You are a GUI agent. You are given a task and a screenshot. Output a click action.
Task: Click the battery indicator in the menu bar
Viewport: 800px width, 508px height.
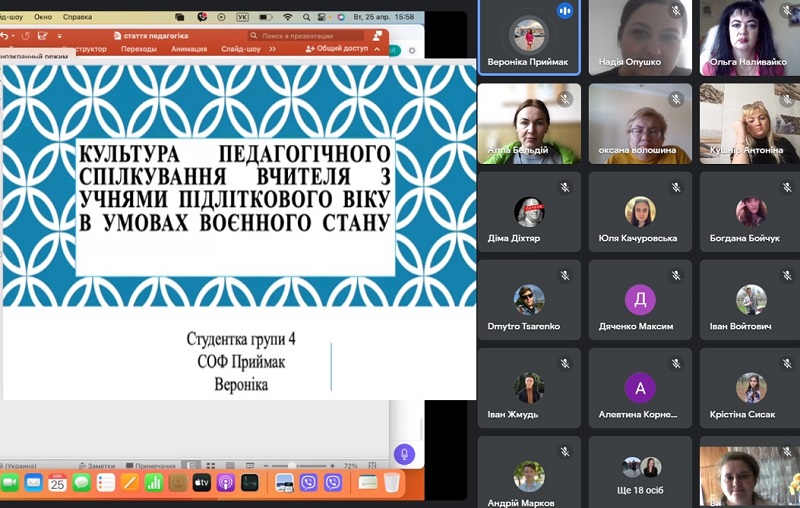pyautogui.click(x=265, y=17)
